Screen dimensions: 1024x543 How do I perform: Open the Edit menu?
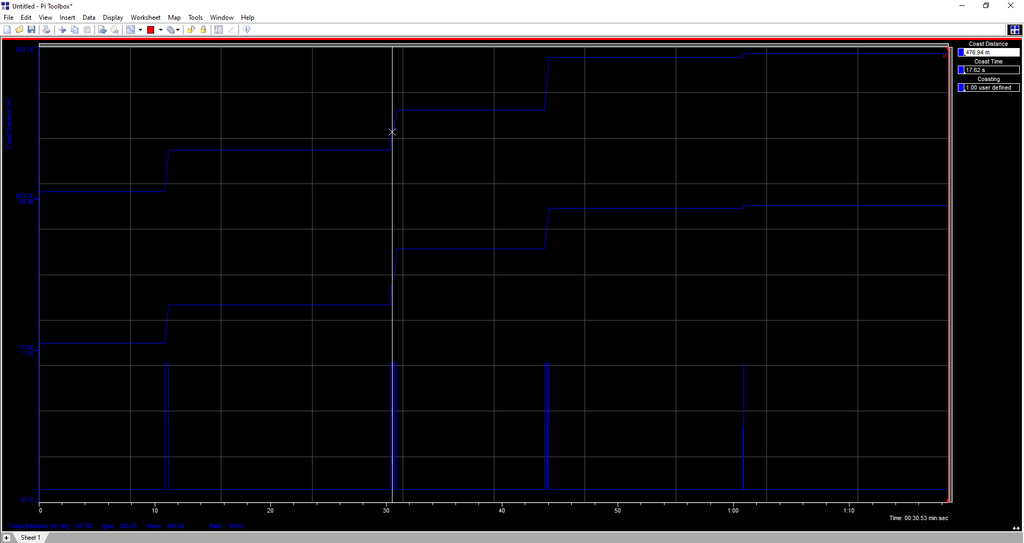point(26,18)
